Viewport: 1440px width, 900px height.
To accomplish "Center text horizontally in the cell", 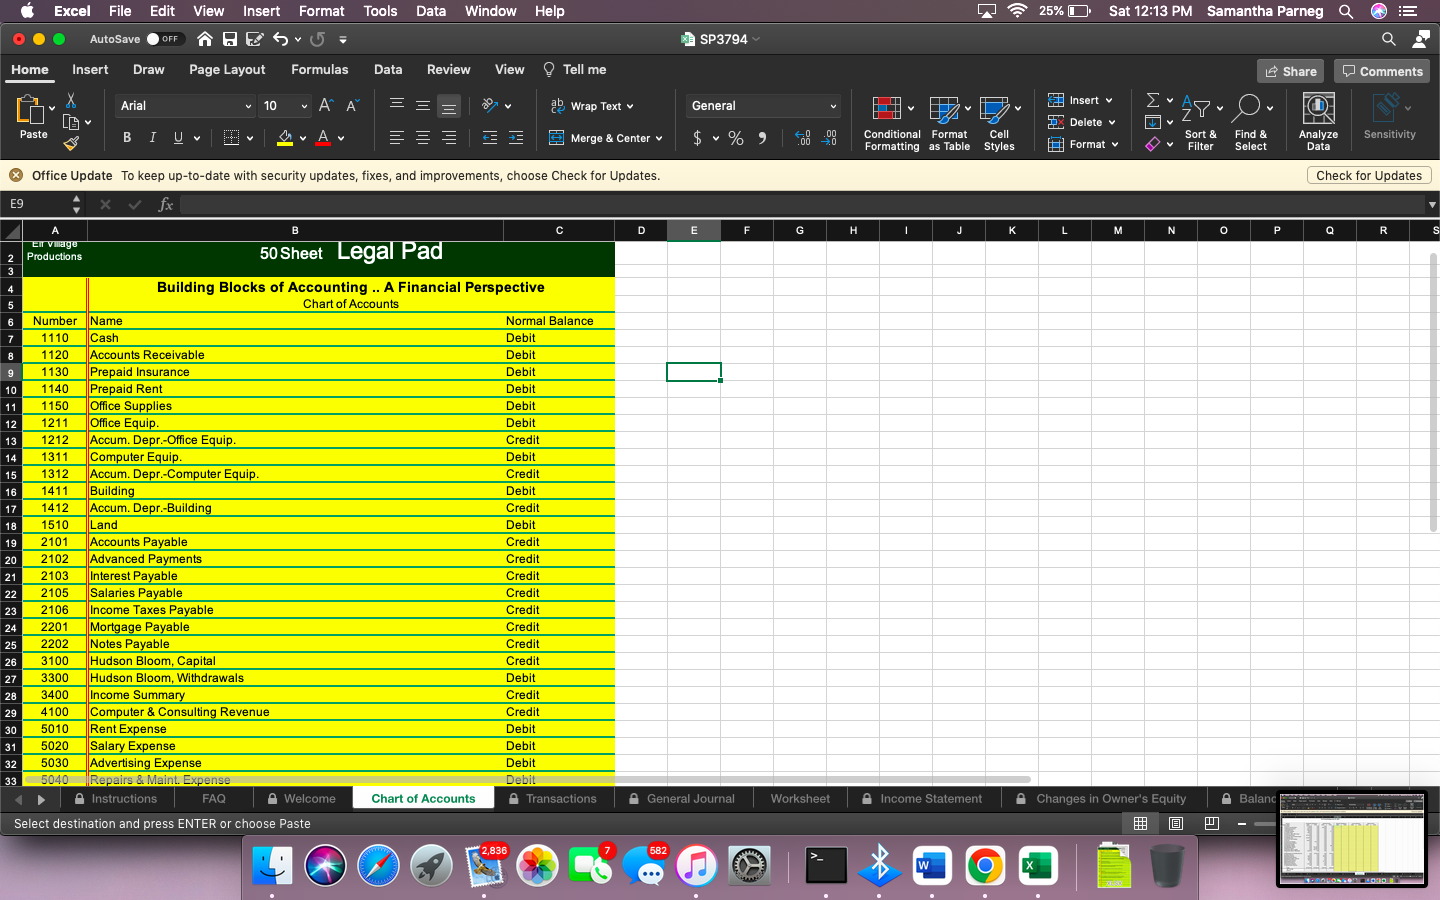I will tap(423, 137).
